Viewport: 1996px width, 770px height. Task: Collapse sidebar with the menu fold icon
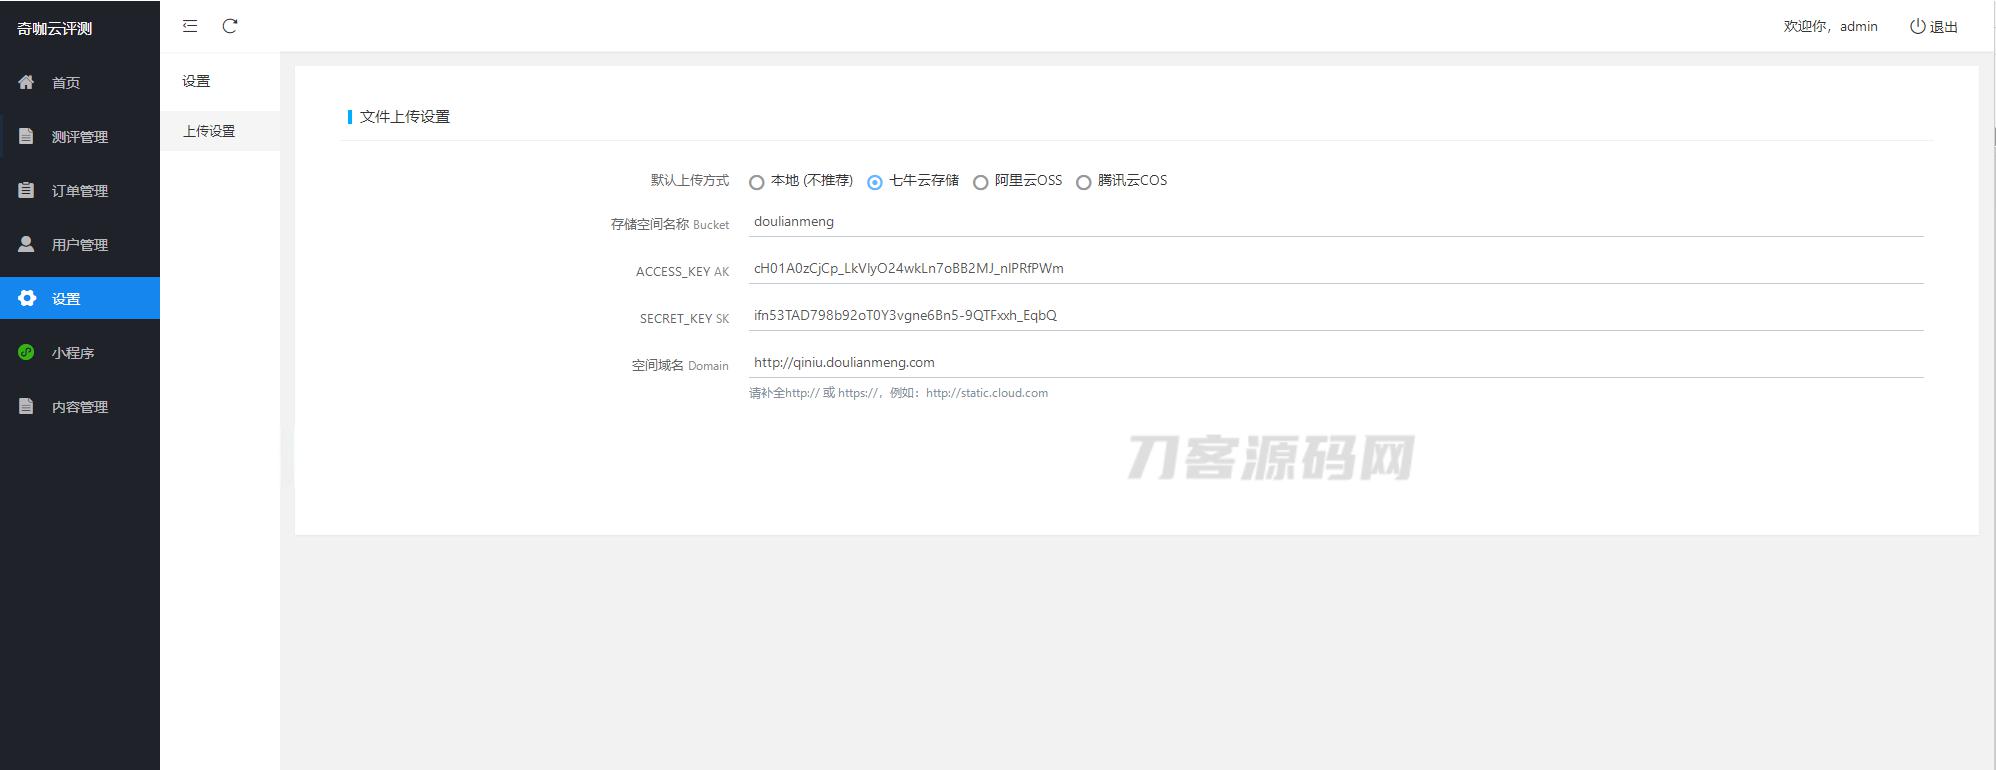pyautogui.click(x=190, y=26)
